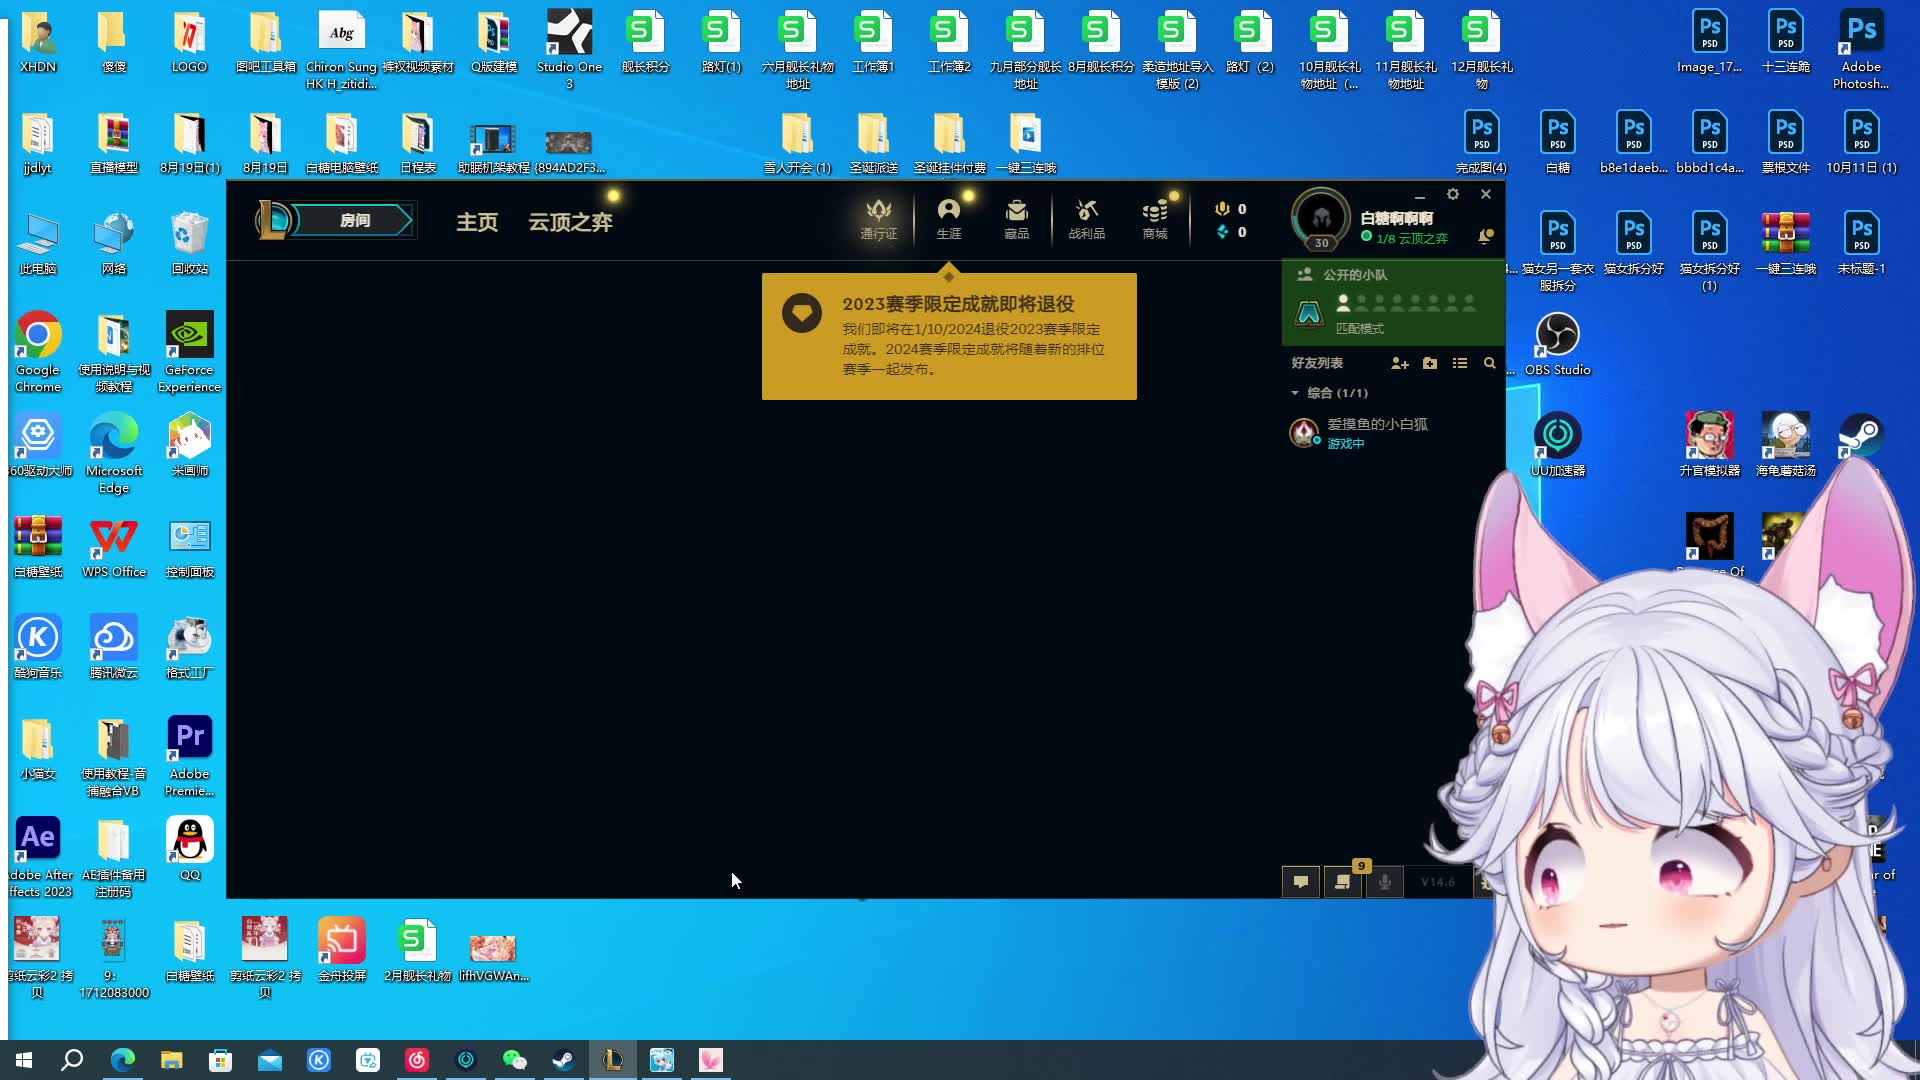Open the 格式工厂 desktop shortcut

point(189,647)
